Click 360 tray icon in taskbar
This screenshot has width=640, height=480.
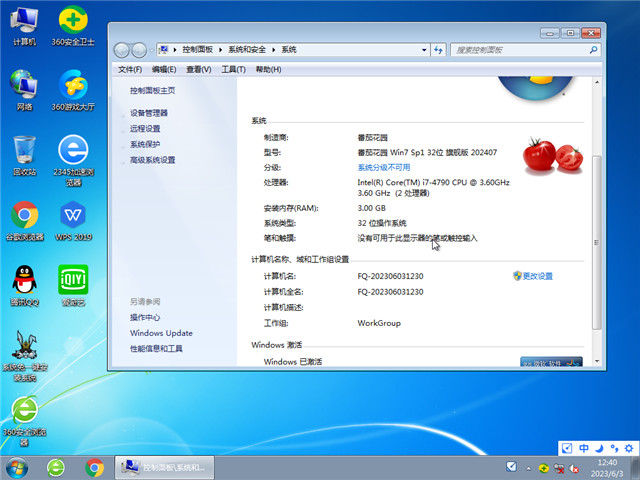pyautogui.click(x=543, y=468)
